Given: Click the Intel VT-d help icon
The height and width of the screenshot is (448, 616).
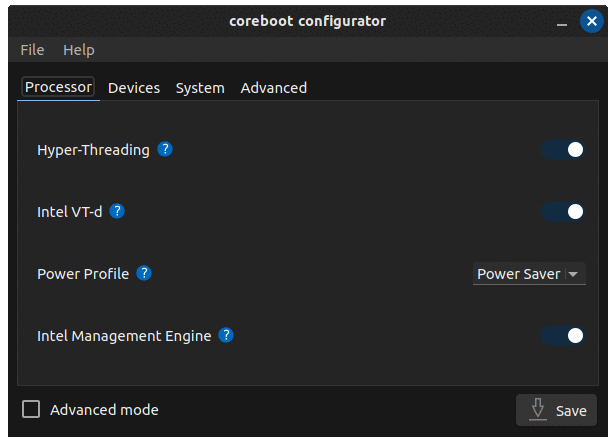Looking at the screenshot, I should click(x=117, y=211).
